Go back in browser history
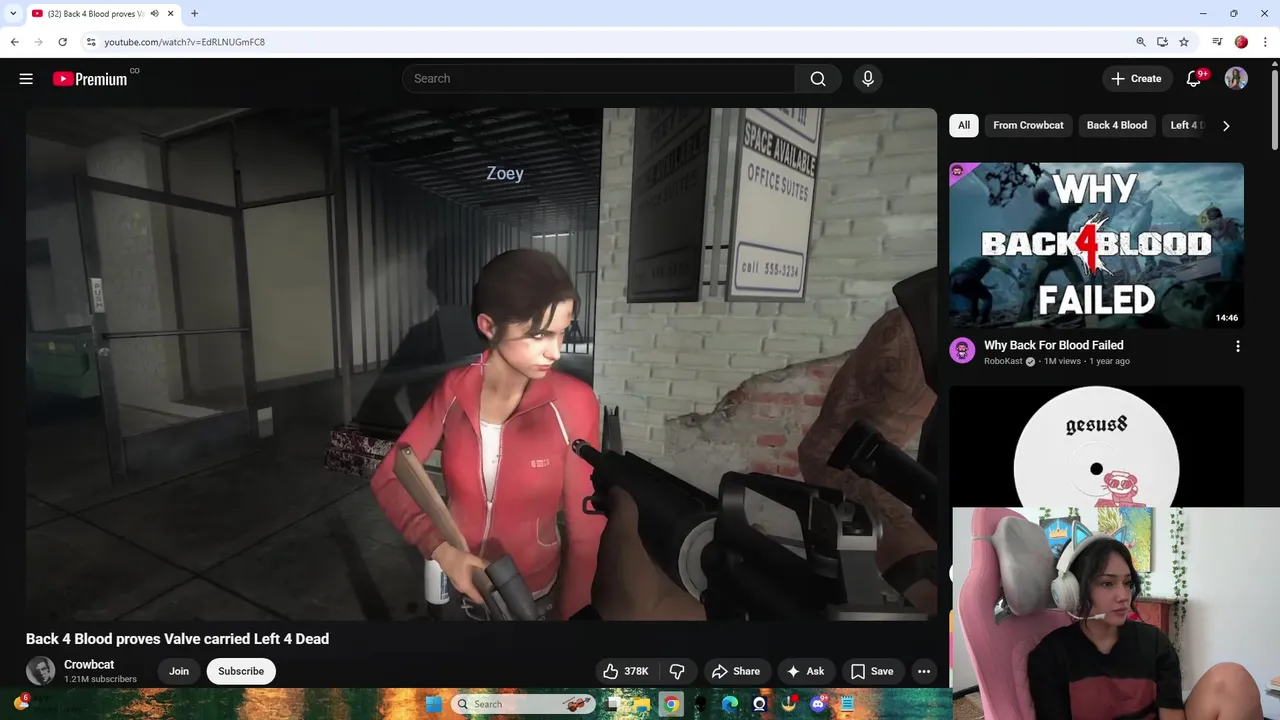The height and width of the screenshot is (720, 1280). pos(14,42)
